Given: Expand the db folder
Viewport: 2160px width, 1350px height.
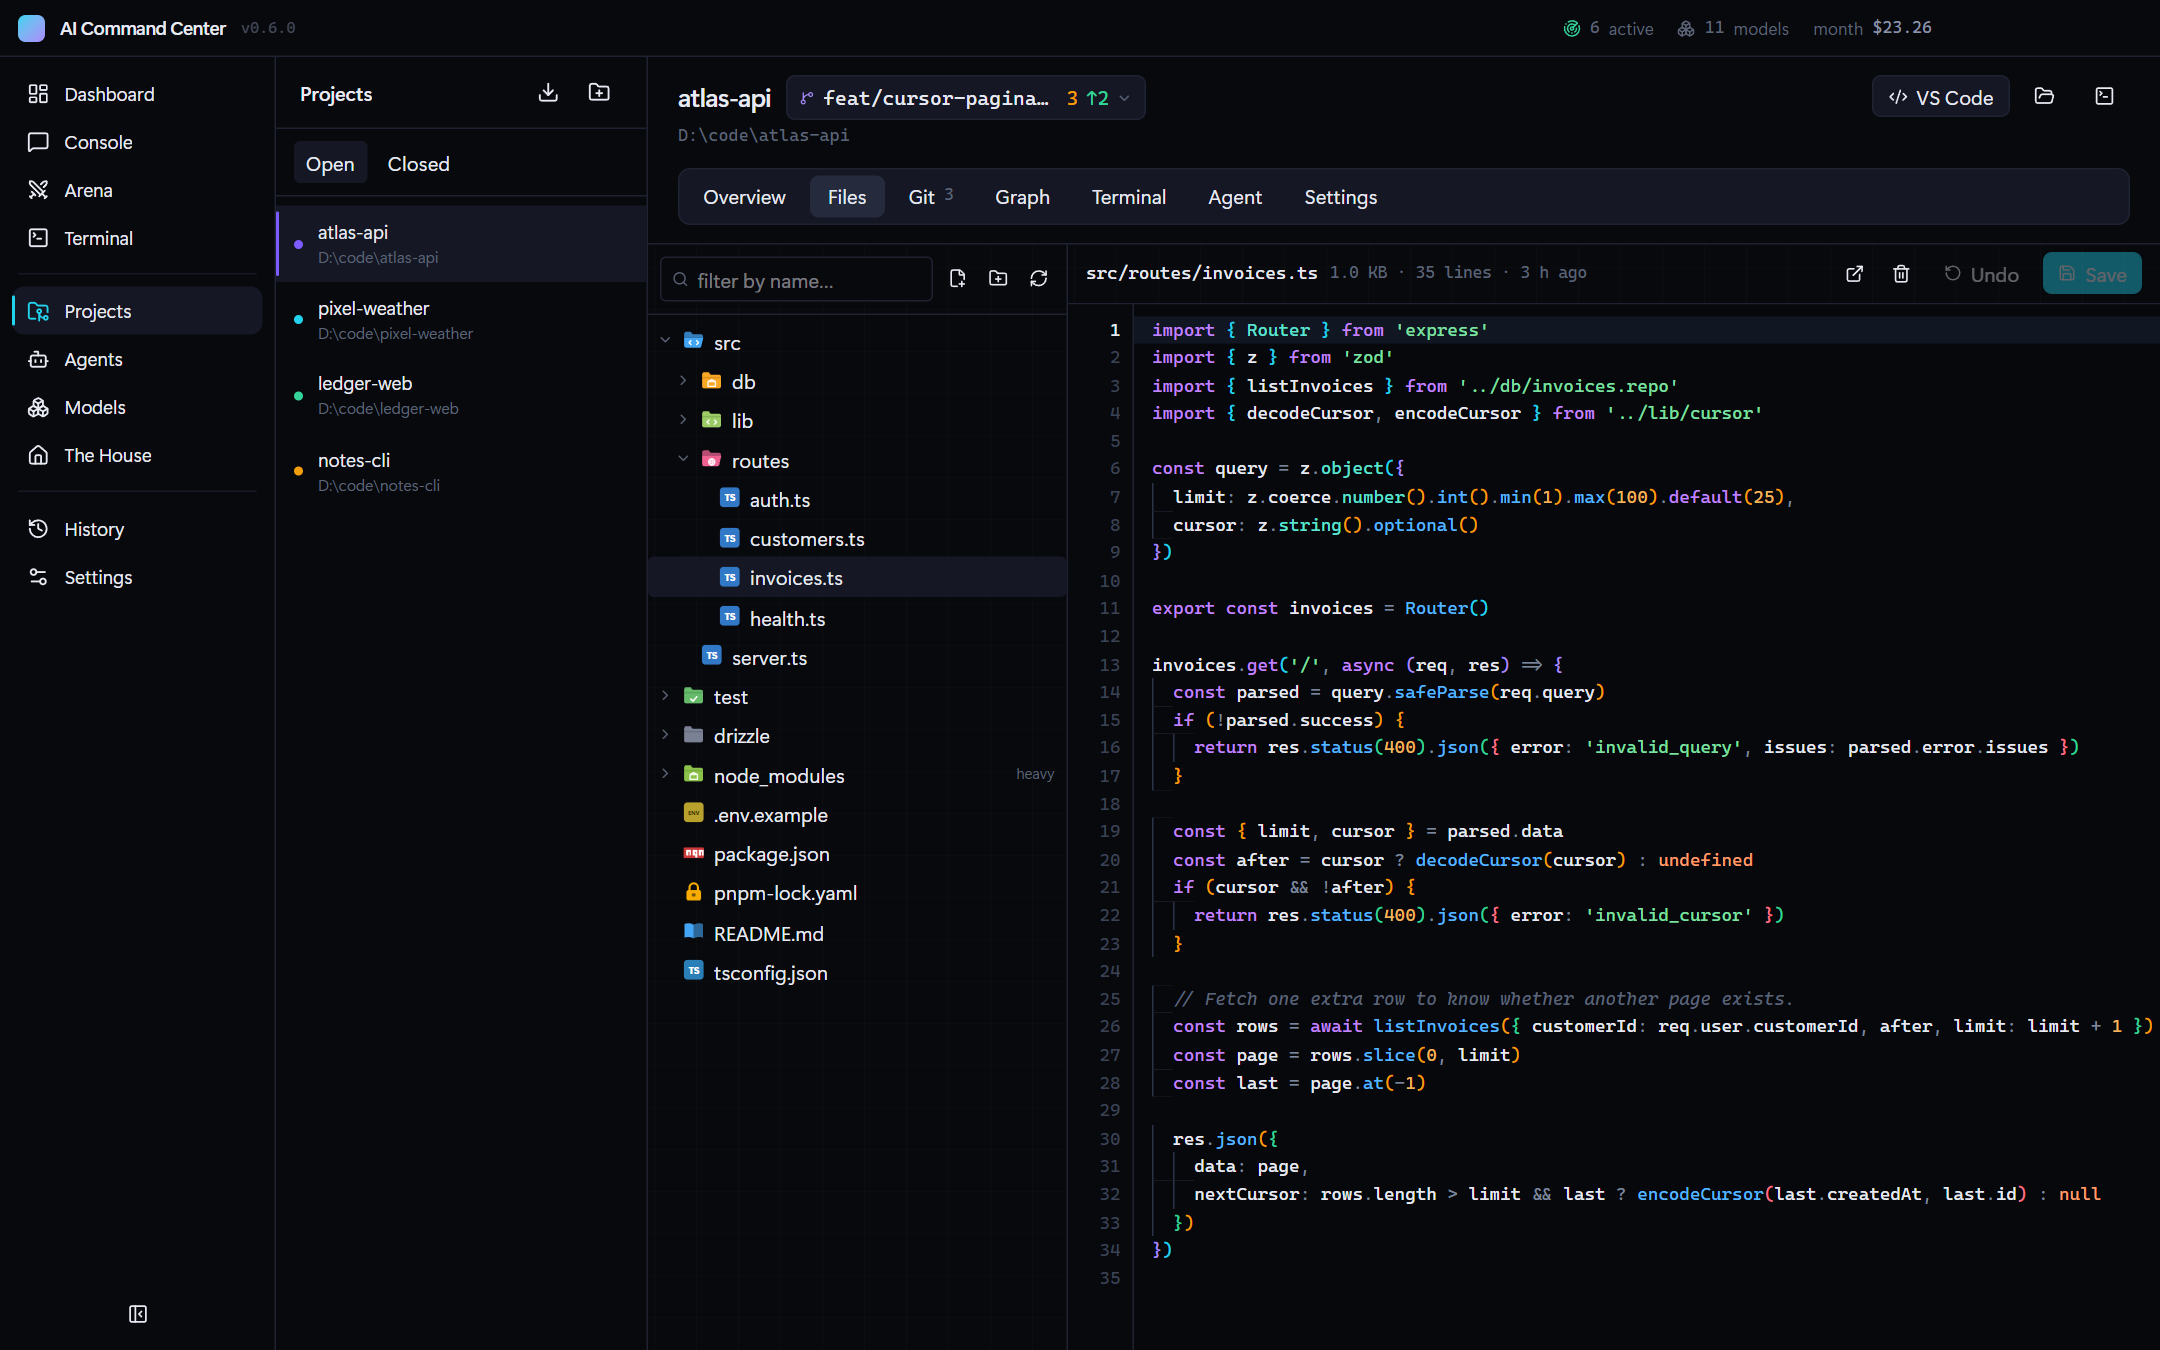Looking at the screenshot, I should (684, 381).
